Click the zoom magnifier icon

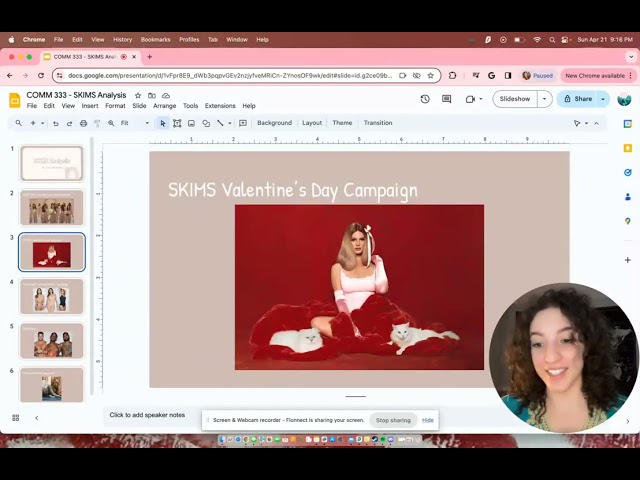tap(111, 123)
